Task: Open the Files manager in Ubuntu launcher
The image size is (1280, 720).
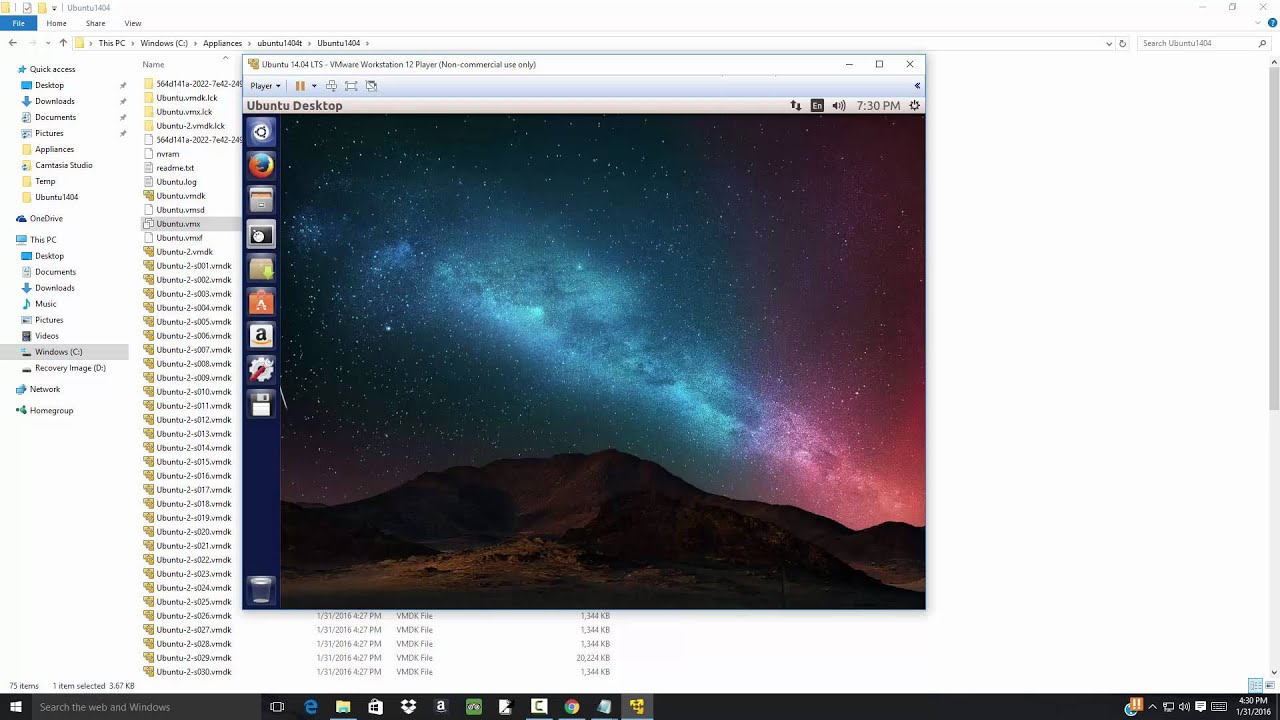Action: click(261, 200)
